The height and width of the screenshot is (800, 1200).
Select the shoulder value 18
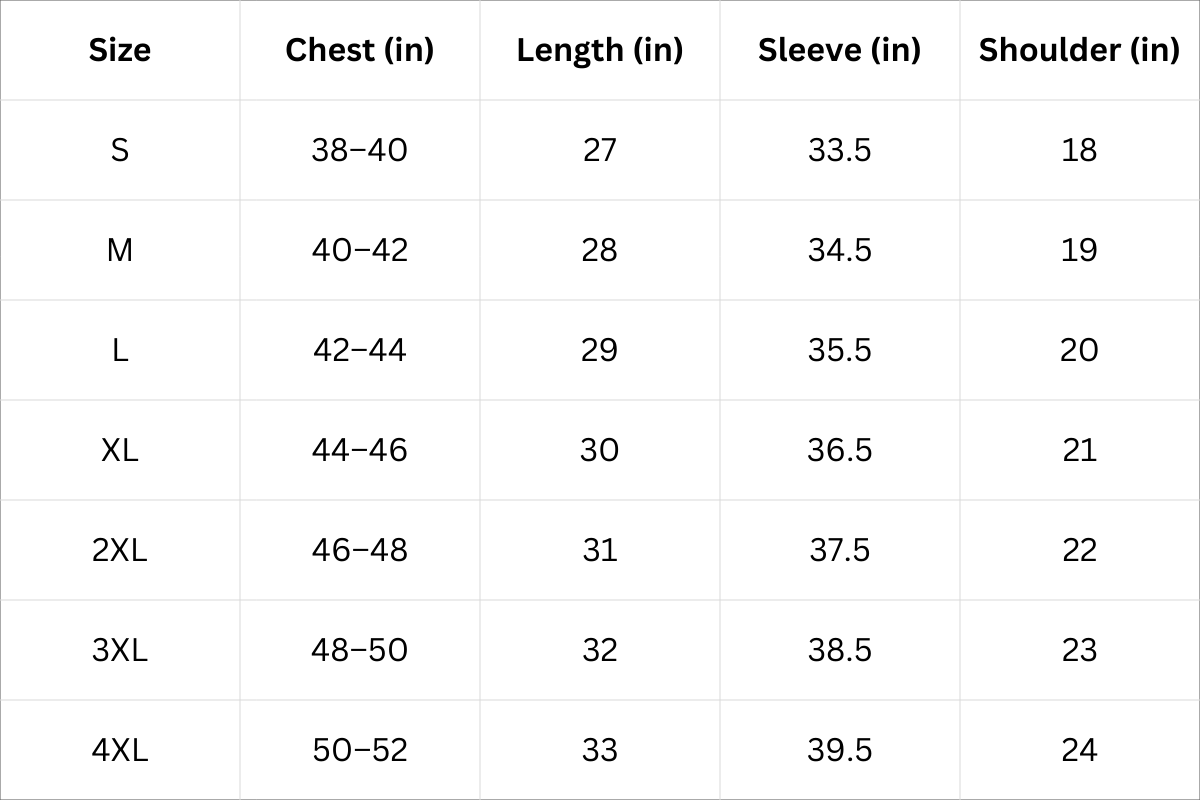[1079, 150]
